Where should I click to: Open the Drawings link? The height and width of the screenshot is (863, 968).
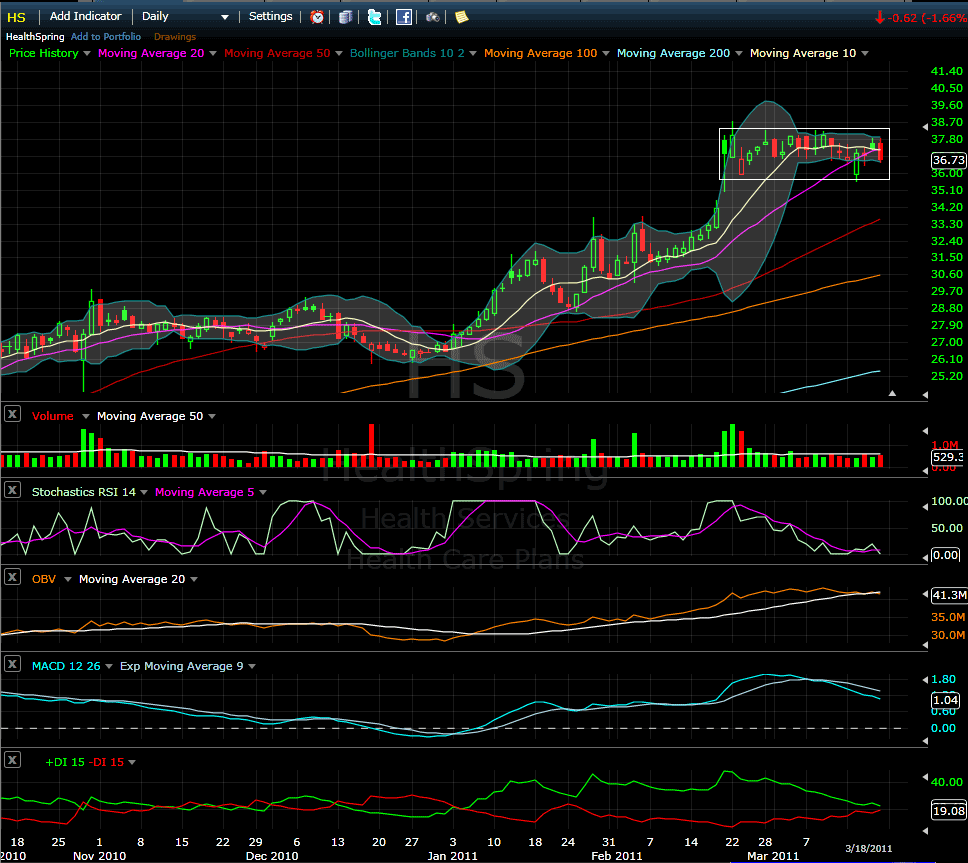point(175,37)
